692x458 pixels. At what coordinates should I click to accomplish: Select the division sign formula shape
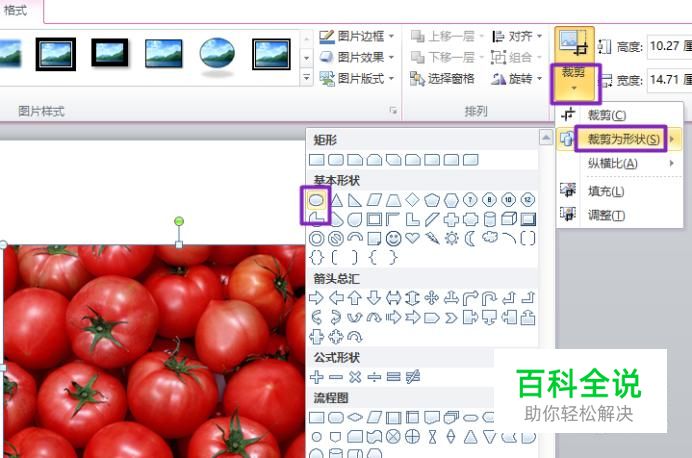(374, 377)
